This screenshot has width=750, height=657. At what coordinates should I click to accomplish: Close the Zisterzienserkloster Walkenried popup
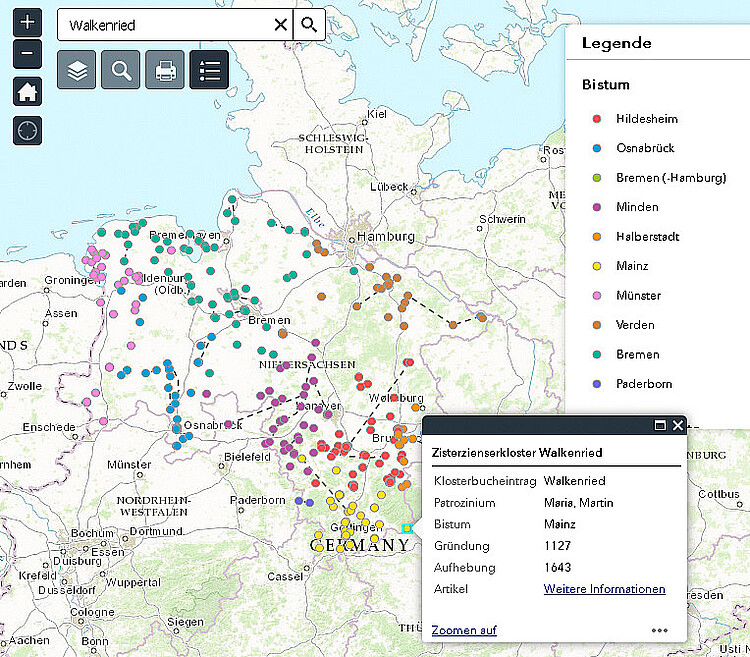click(677, 425)
